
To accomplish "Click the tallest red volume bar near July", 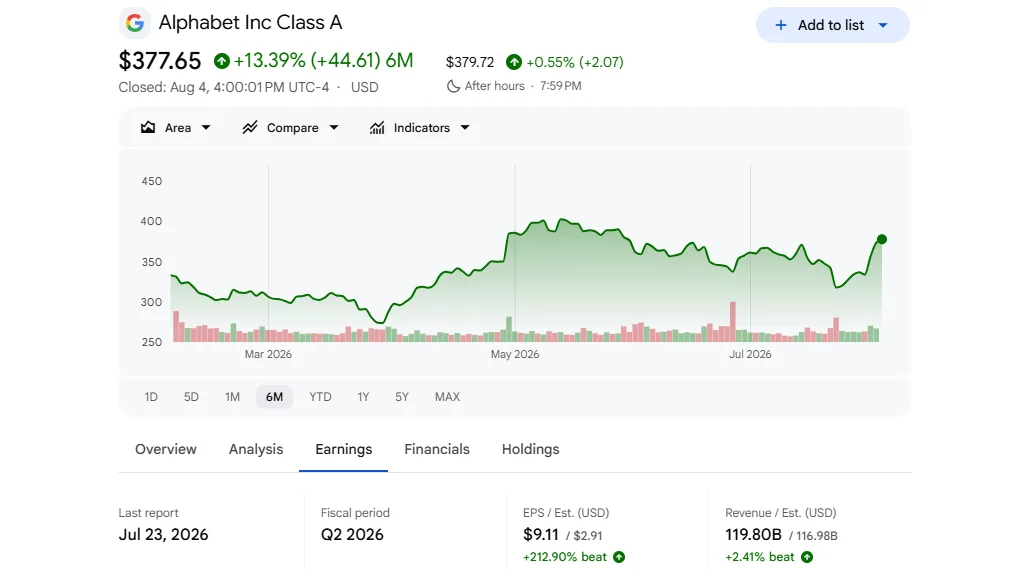I will 733,321.
